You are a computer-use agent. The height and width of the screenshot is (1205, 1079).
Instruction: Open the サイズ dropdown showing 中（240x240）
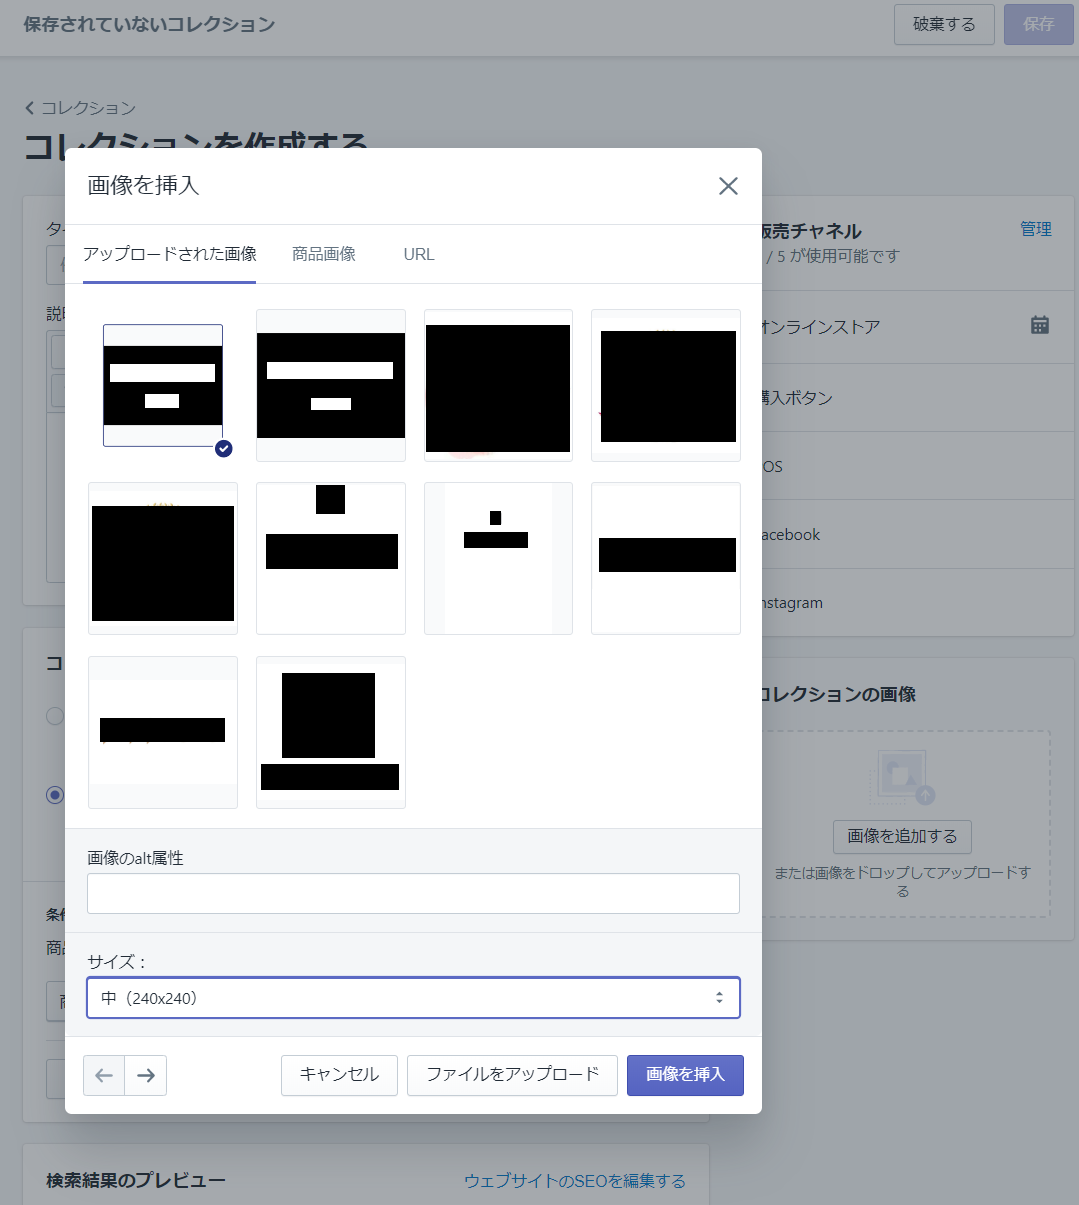(413, 998)
